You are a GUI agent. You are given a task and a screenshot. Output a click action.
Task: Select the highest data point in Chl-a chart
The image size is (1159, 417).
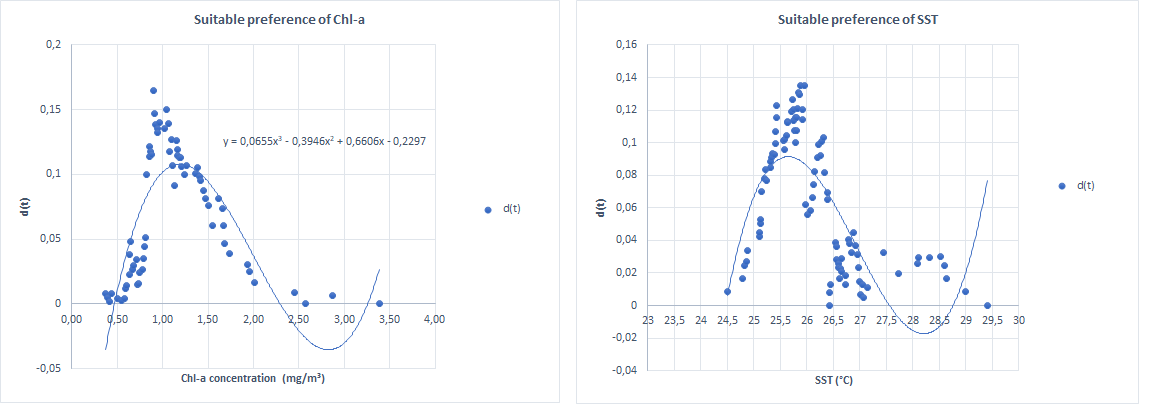click(154, 90)
